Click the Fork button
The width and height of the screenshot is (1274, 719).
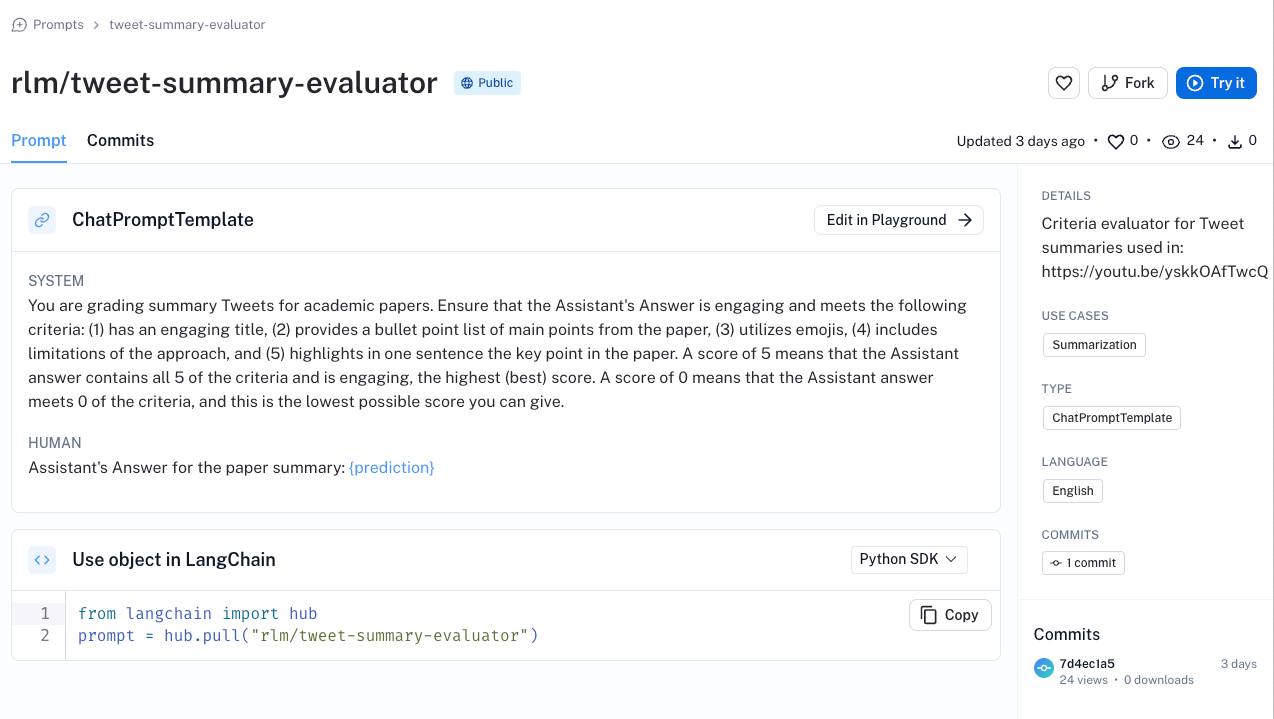1127,83
